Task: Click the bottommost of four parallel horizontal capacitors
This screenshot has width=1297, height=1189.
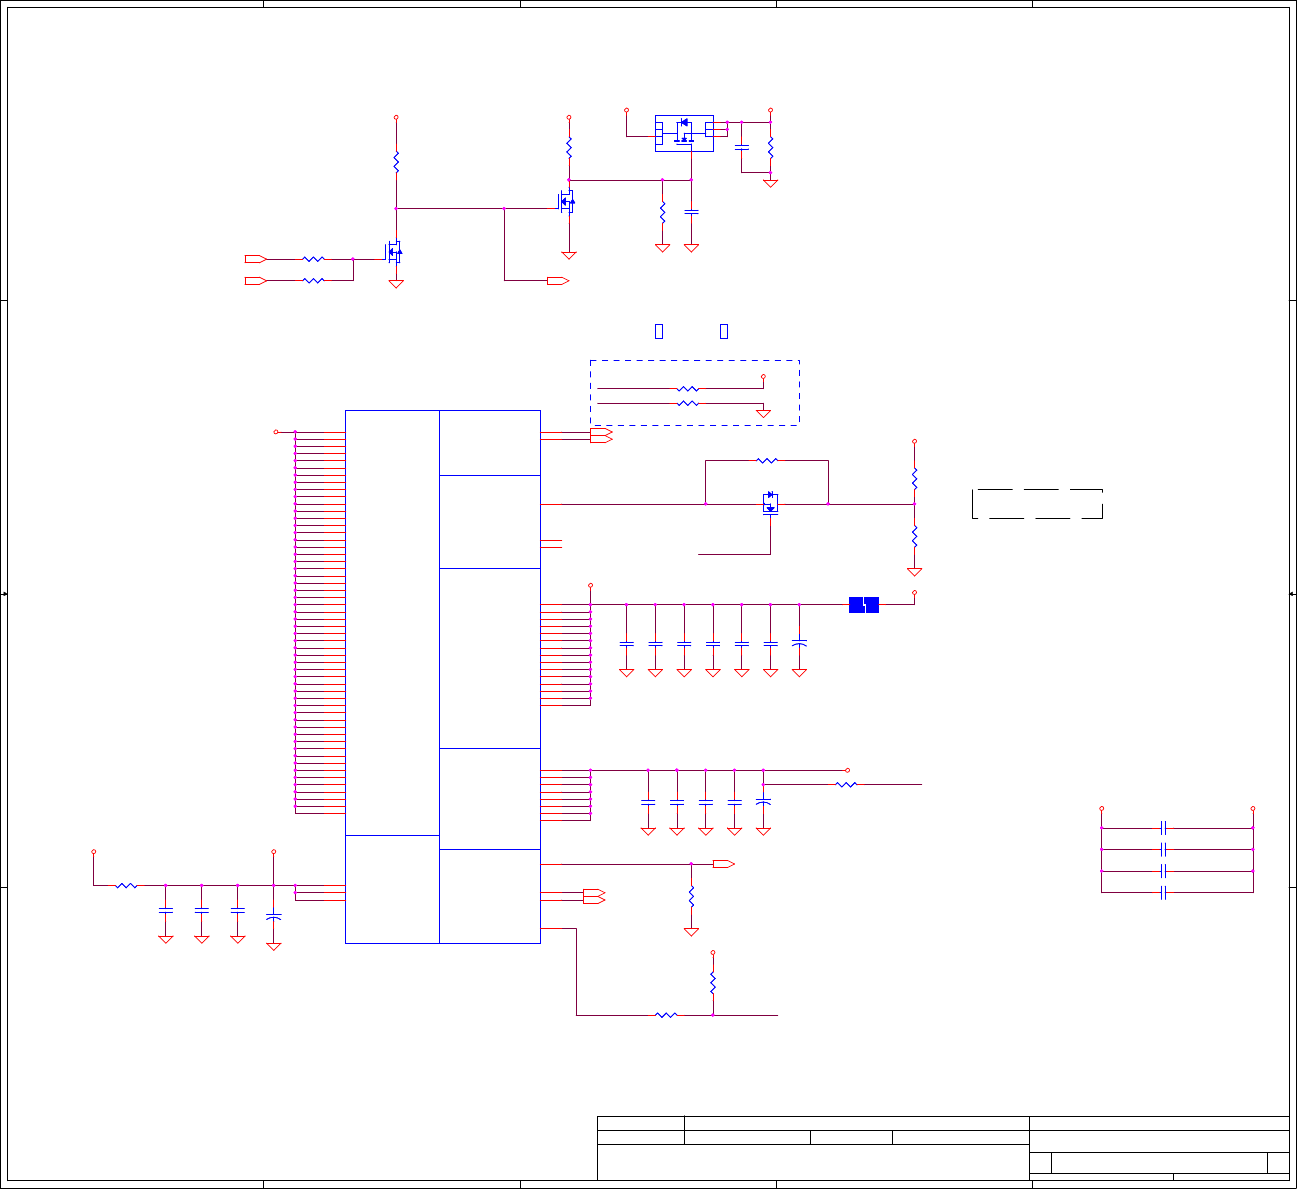Action: (x=1163, y=892)
